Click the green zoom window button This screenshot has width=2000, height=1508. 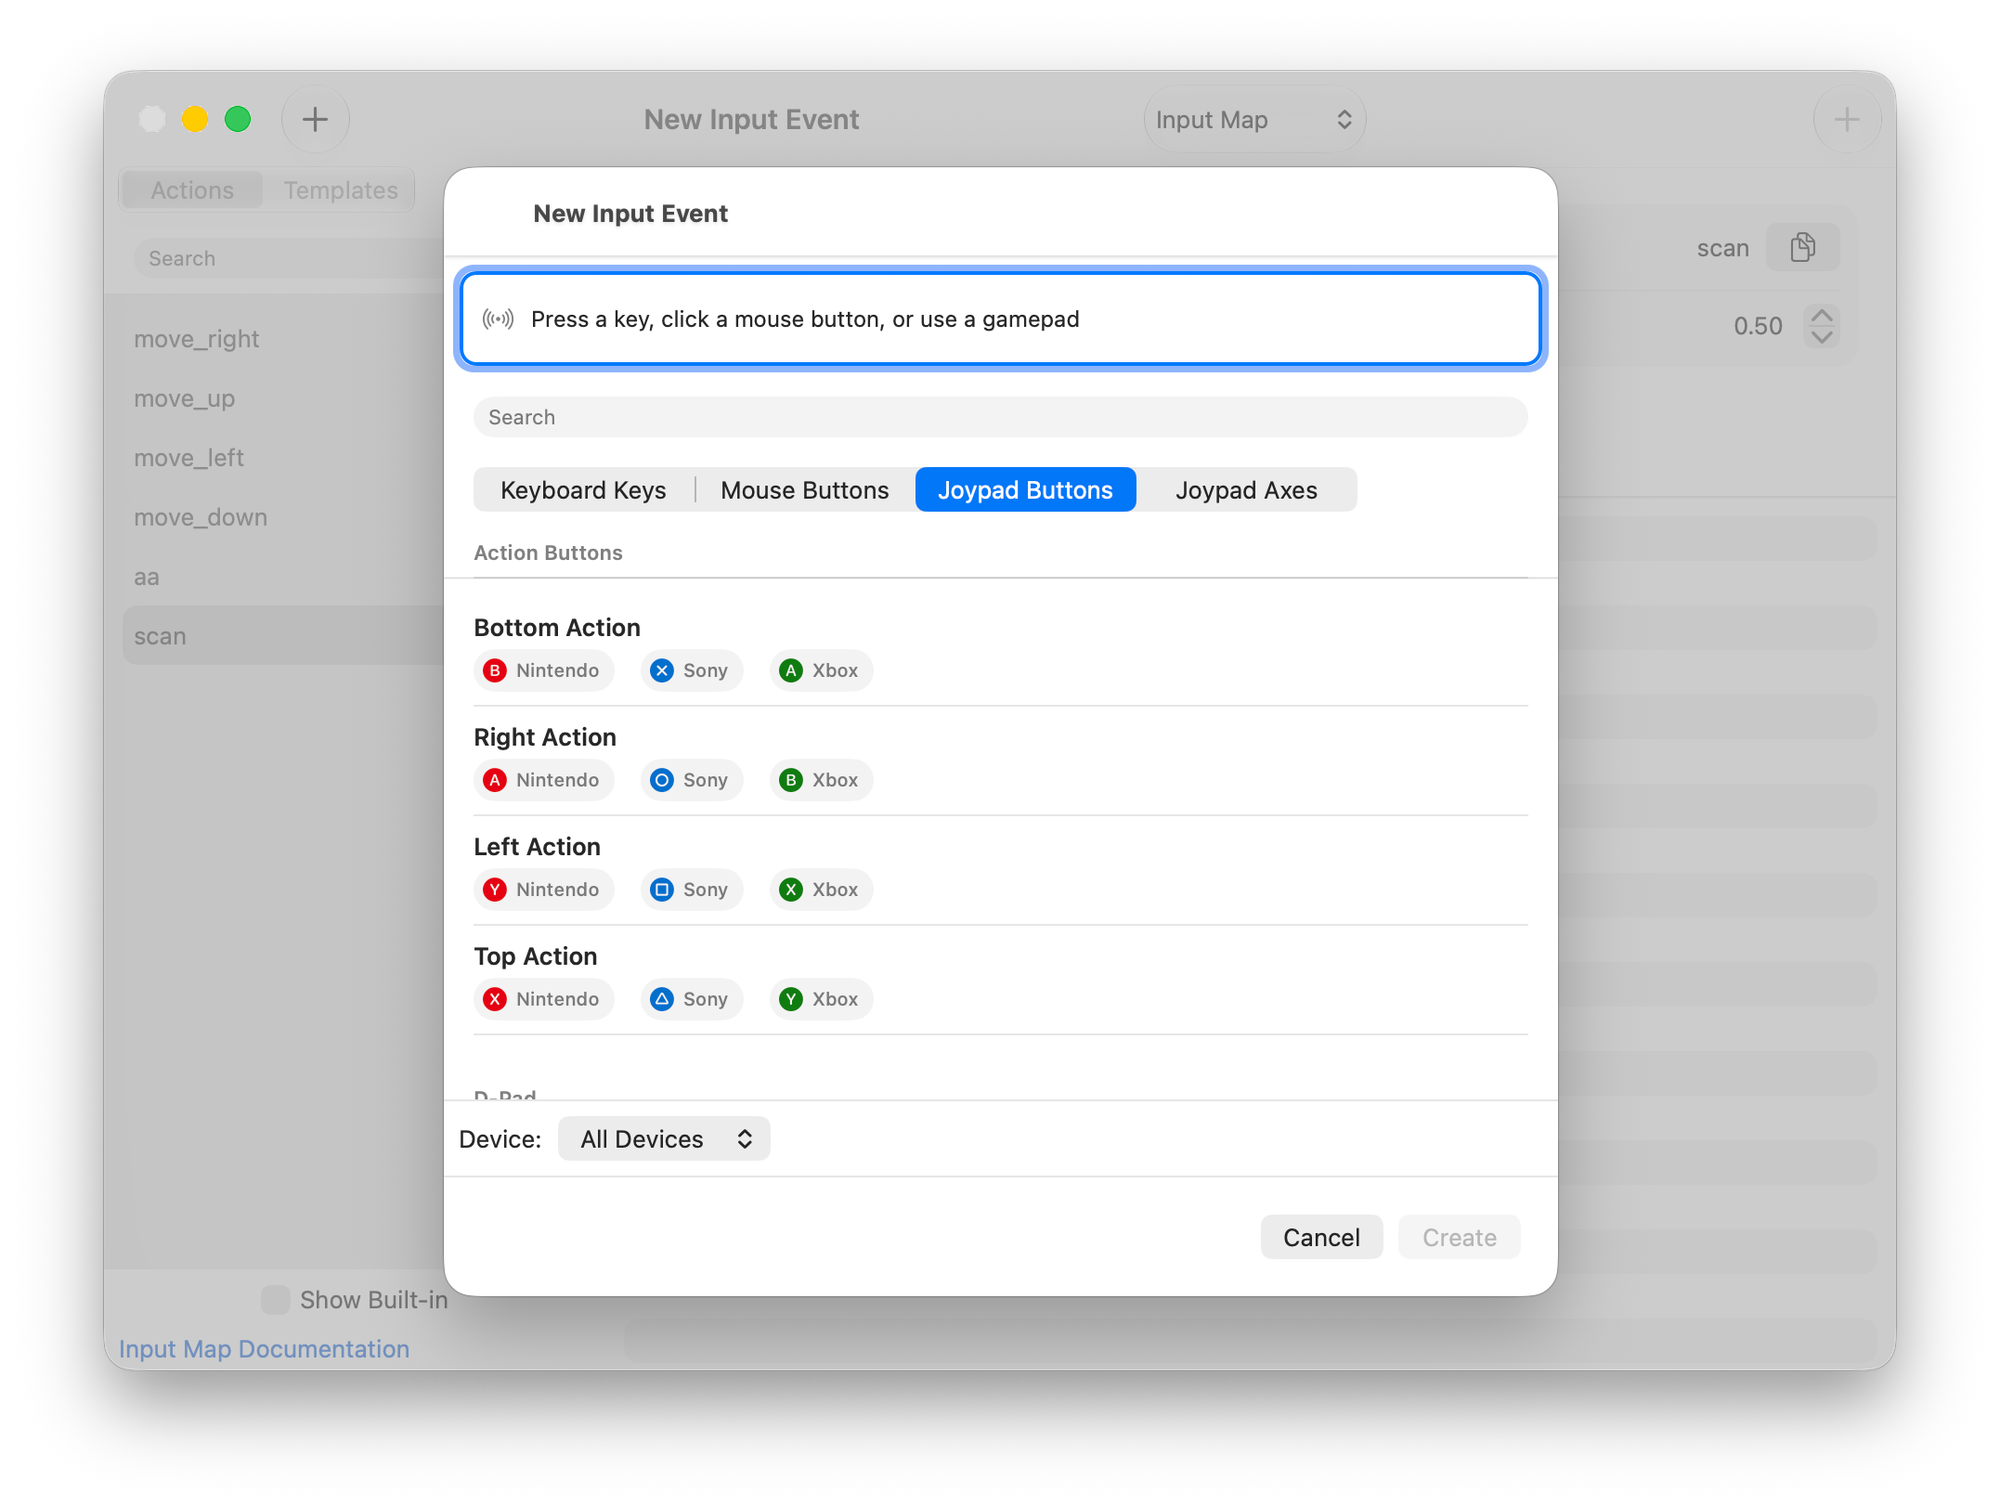click(x=238, y=119)
